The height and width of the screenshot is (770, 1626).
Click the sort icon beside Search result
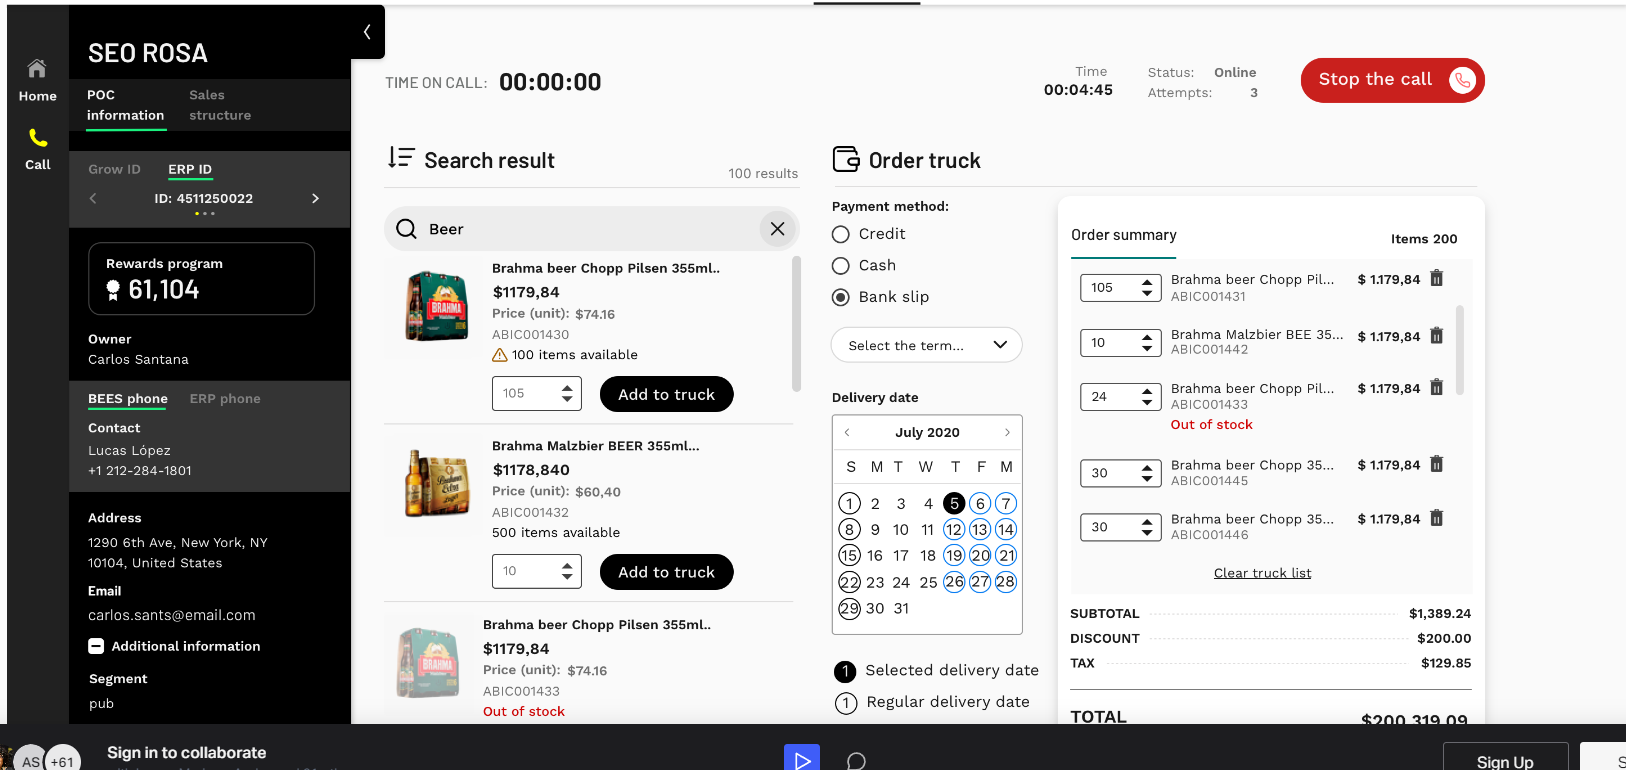coord(401,158)
